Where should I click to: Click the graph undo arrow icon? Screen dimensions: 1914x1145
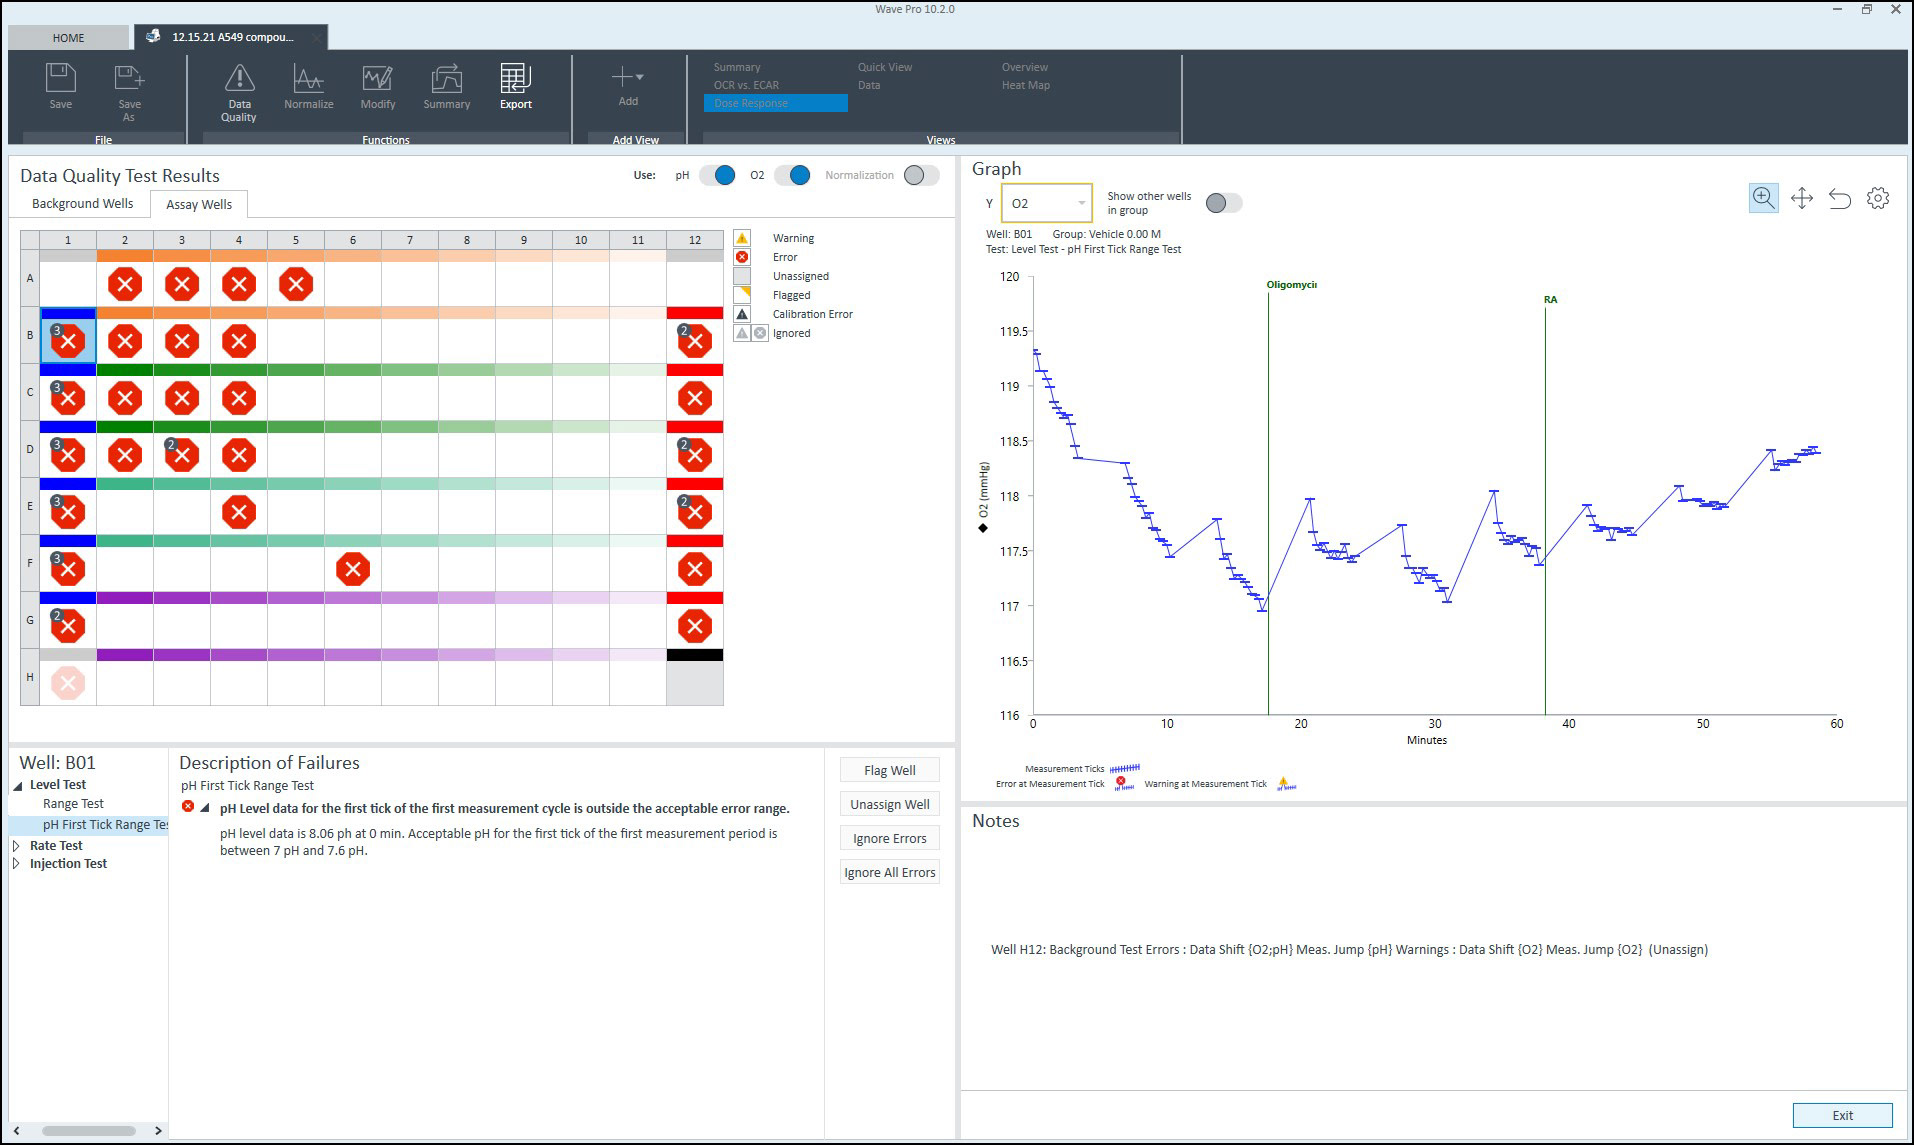pos(1840,198)
